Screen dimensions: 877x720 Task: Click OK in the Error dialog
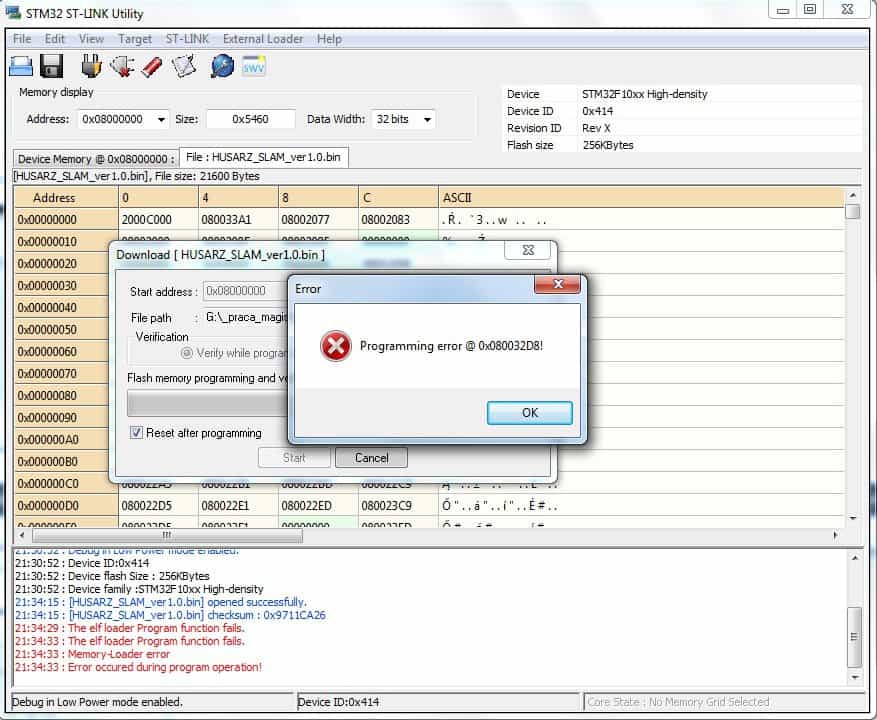coord(530,413)
